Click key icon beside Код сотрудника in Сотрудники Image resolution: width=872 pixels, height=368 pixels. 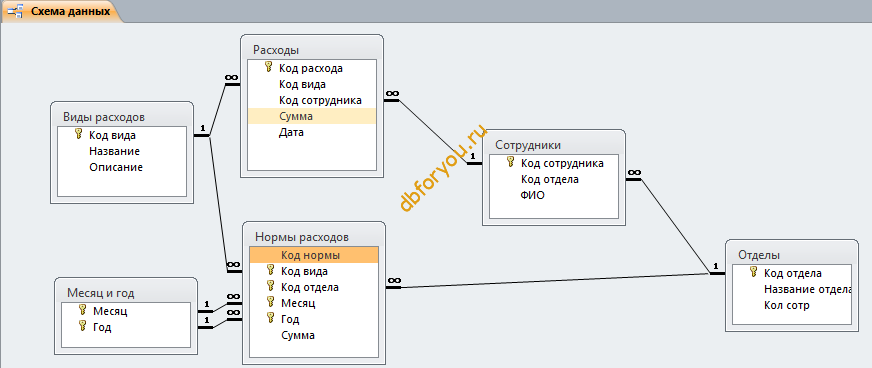tap(511, 163)
